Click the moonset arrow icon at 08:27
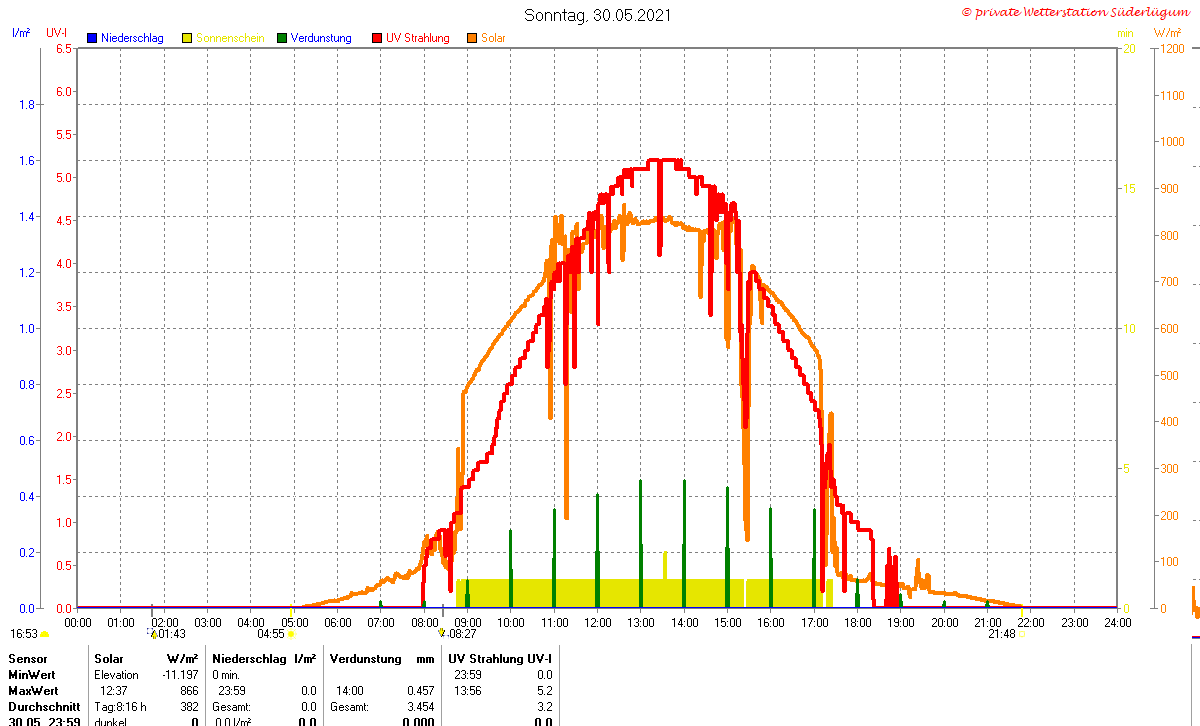Image resolution: width=1200 pixels, height=726 pixels. (441, 633)
